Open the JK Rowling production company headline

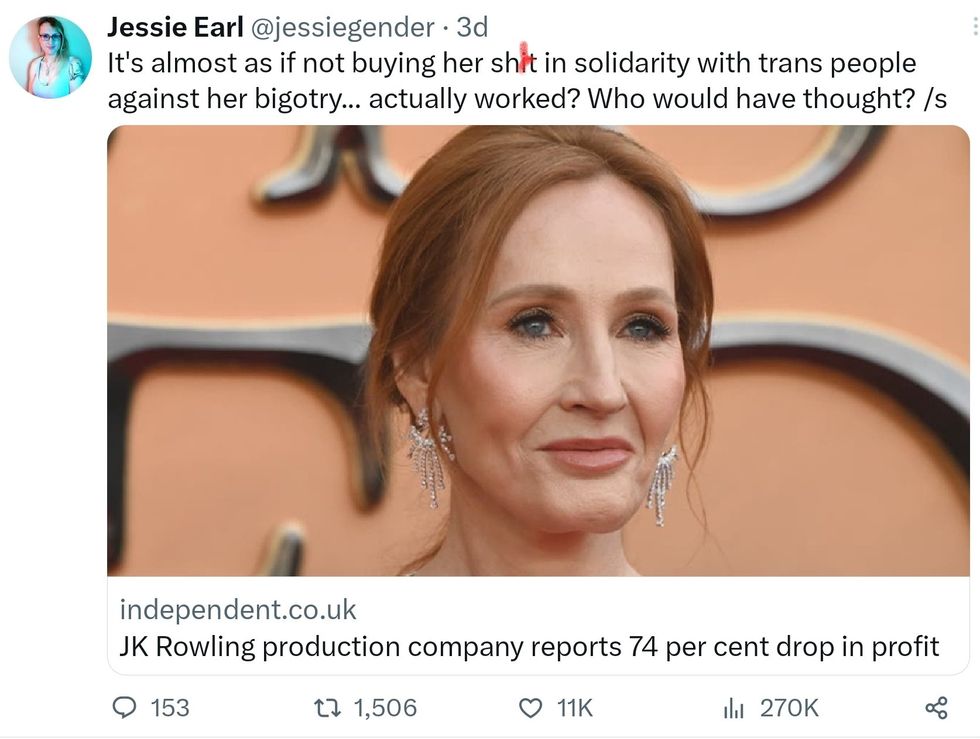point(529,646)
